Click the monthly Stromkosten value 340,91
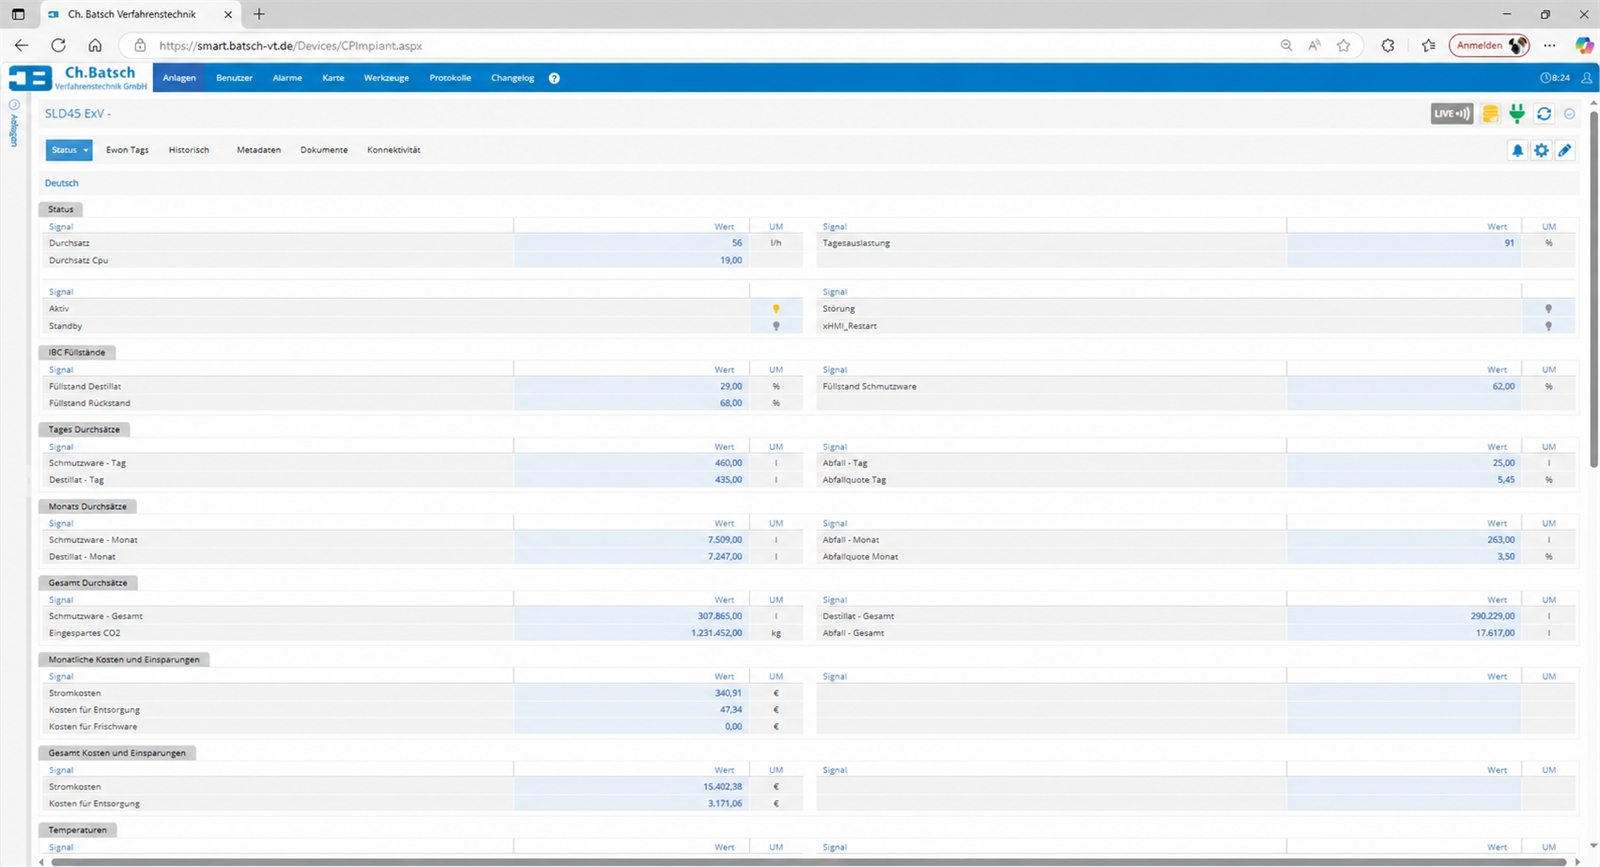Screen dimensions: 1600x867 (728, 693)
